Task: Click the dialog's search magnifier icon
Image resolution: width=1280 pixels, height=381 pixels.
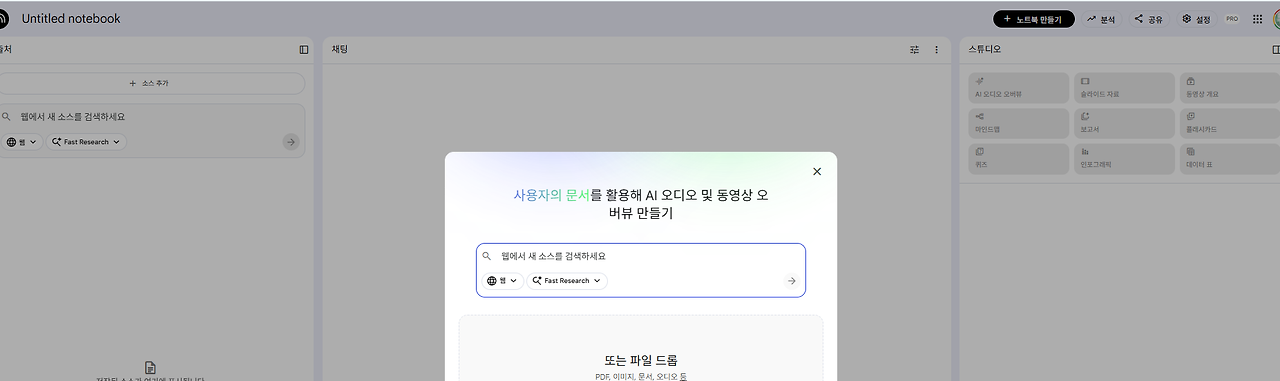Action: point(487,256)
